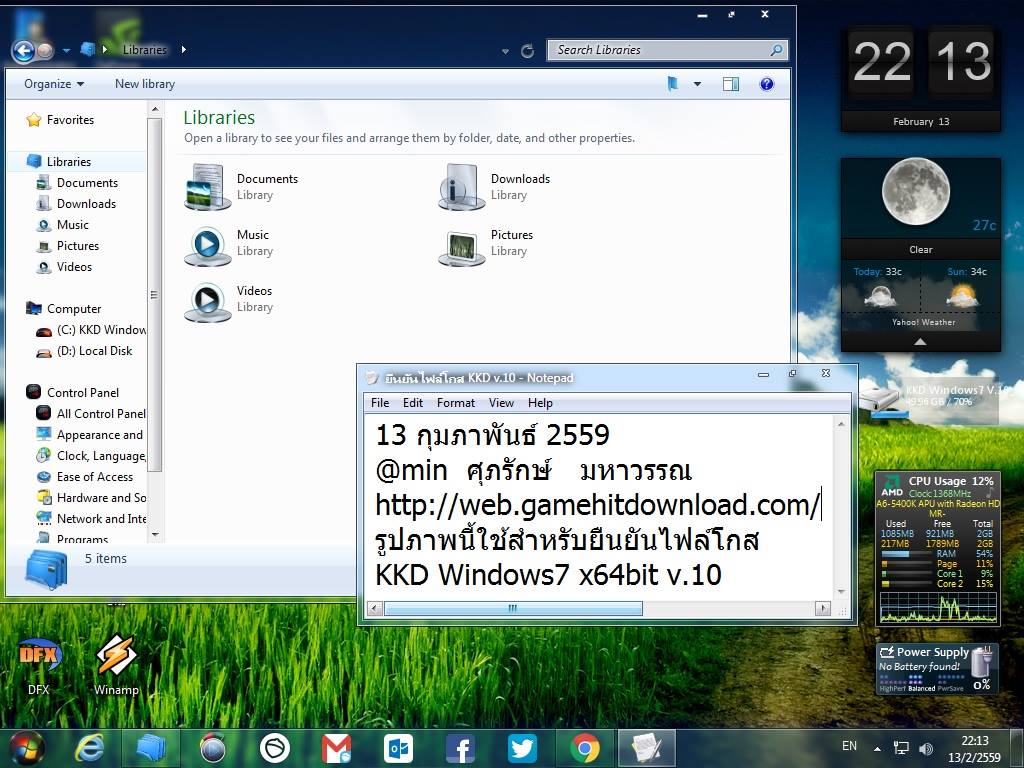Click the New library button
This screenshot has height=768, width=1024.
145,84
